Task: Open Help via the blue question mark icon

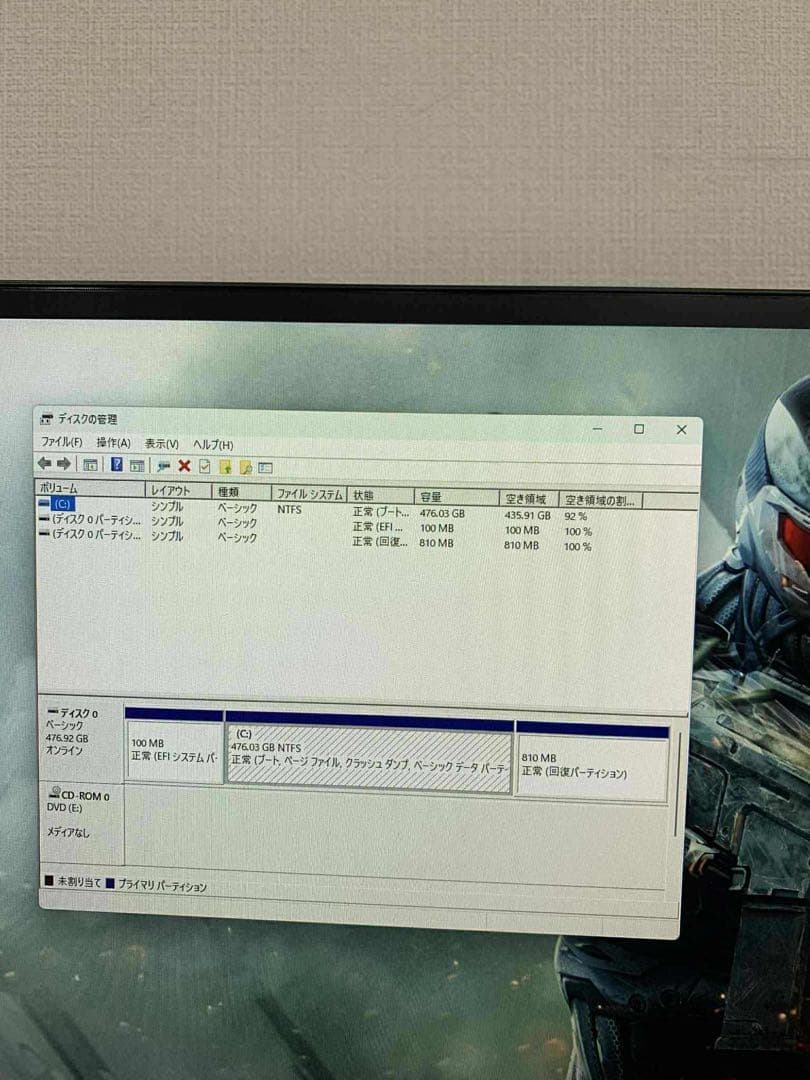Action: coord(117,466)
